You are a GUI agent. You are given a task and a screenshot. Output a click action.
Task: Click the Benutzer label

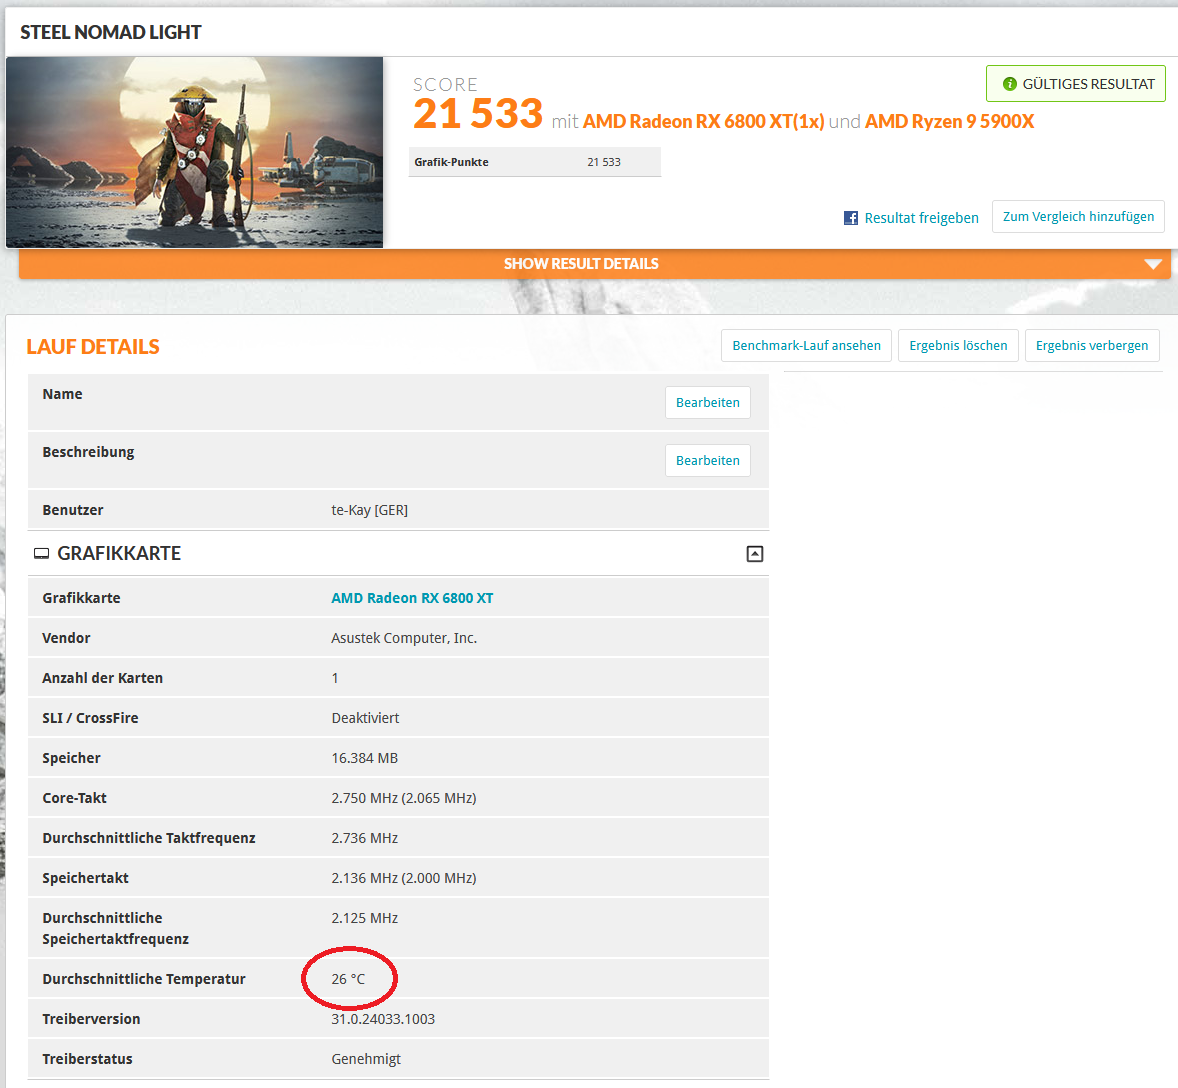click(73, 510)
